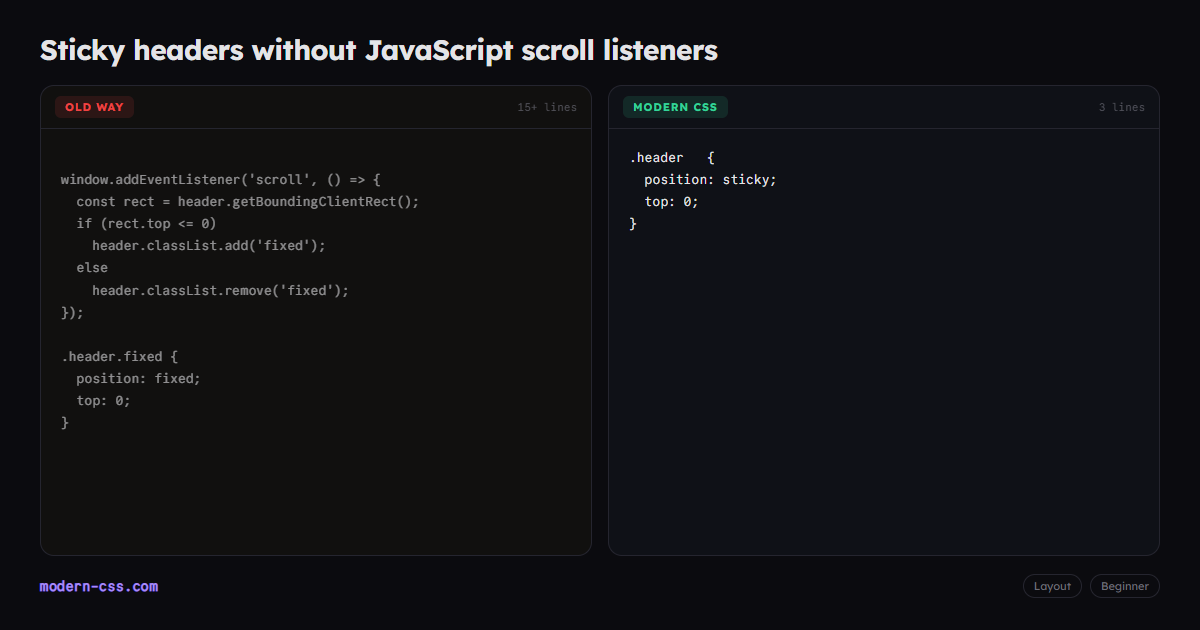The height and width of the screenshot is (630, 1200).
Task: Click the '.header.fixed {' selector line
Action: [120, 356]
